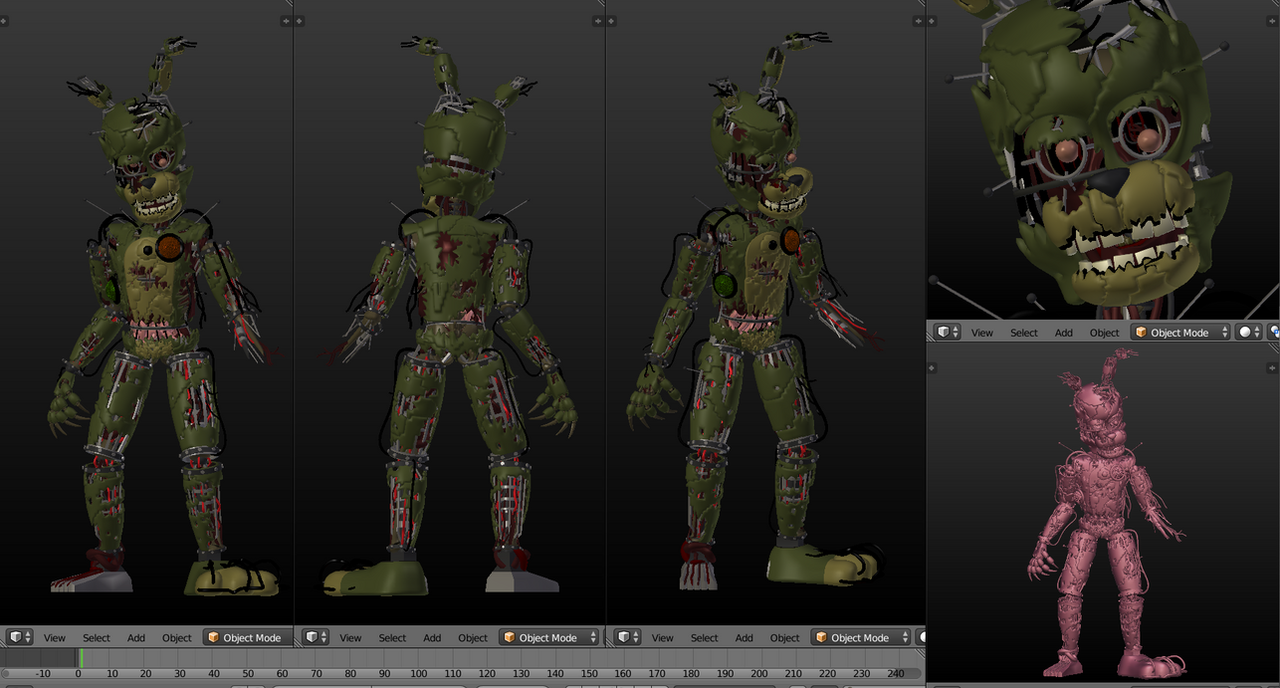
Task: Open View menu in front-view viewport
Action: coord(55,637)
